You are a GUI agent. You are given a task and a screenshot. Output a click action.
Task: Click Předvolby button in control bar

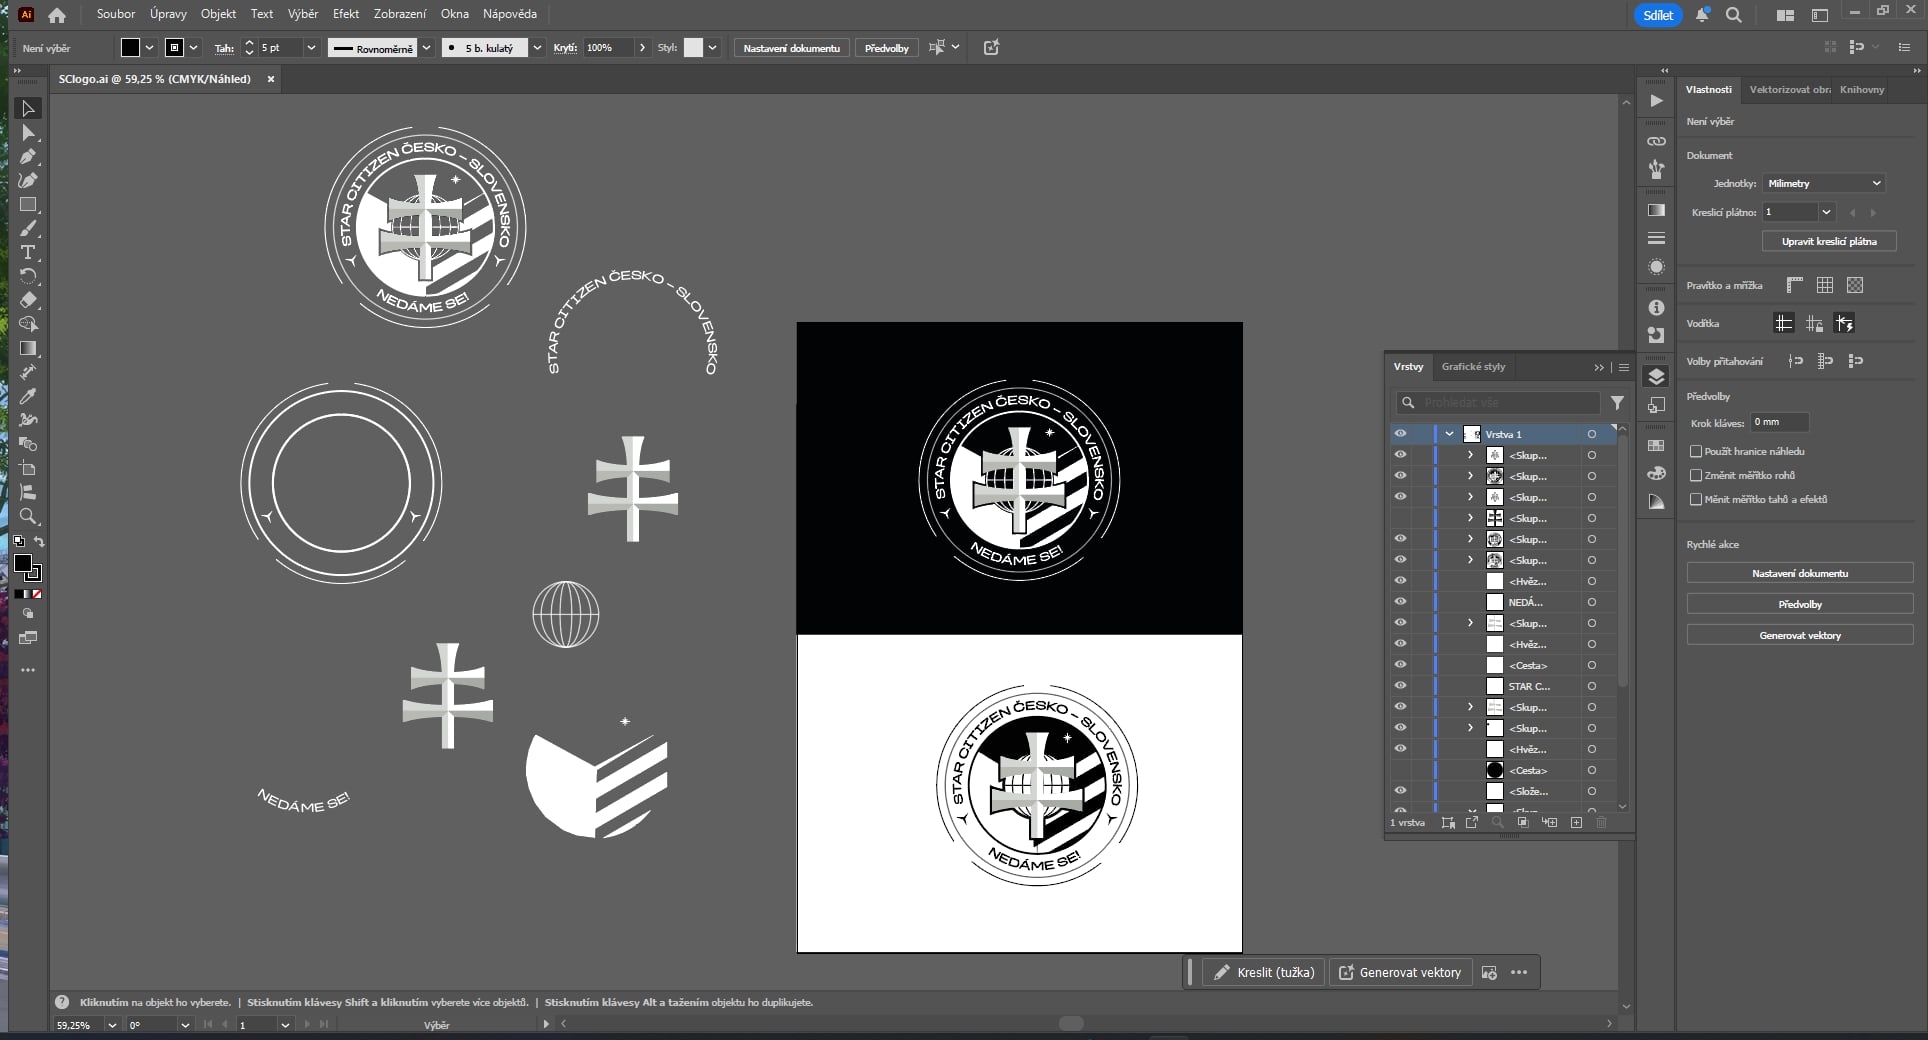point(887,48)
